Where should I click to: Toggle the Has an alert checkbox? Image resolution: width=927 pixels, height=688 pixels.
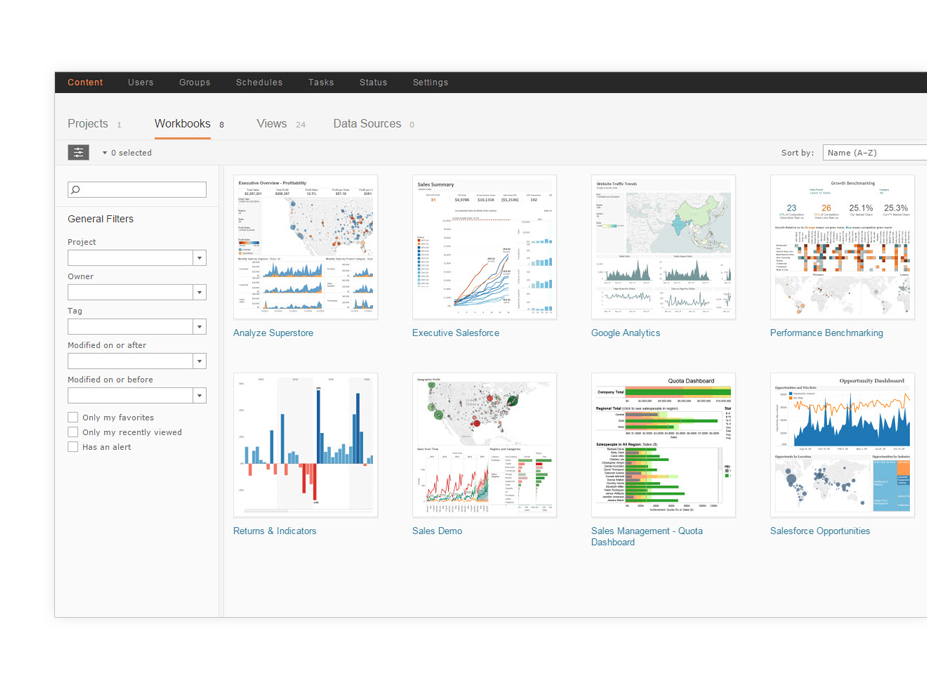point(73,447)
